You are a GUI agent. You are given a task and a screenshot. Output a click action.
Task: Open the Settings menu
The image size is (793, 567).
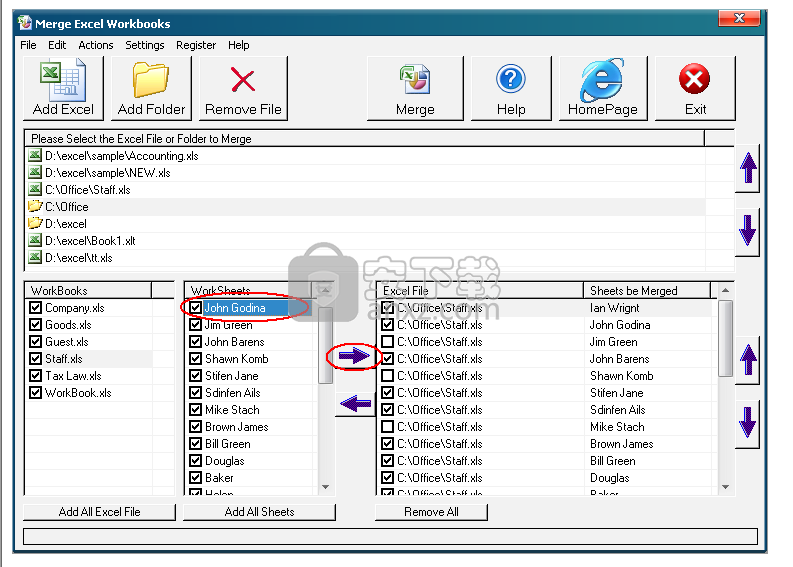[145, 45]
